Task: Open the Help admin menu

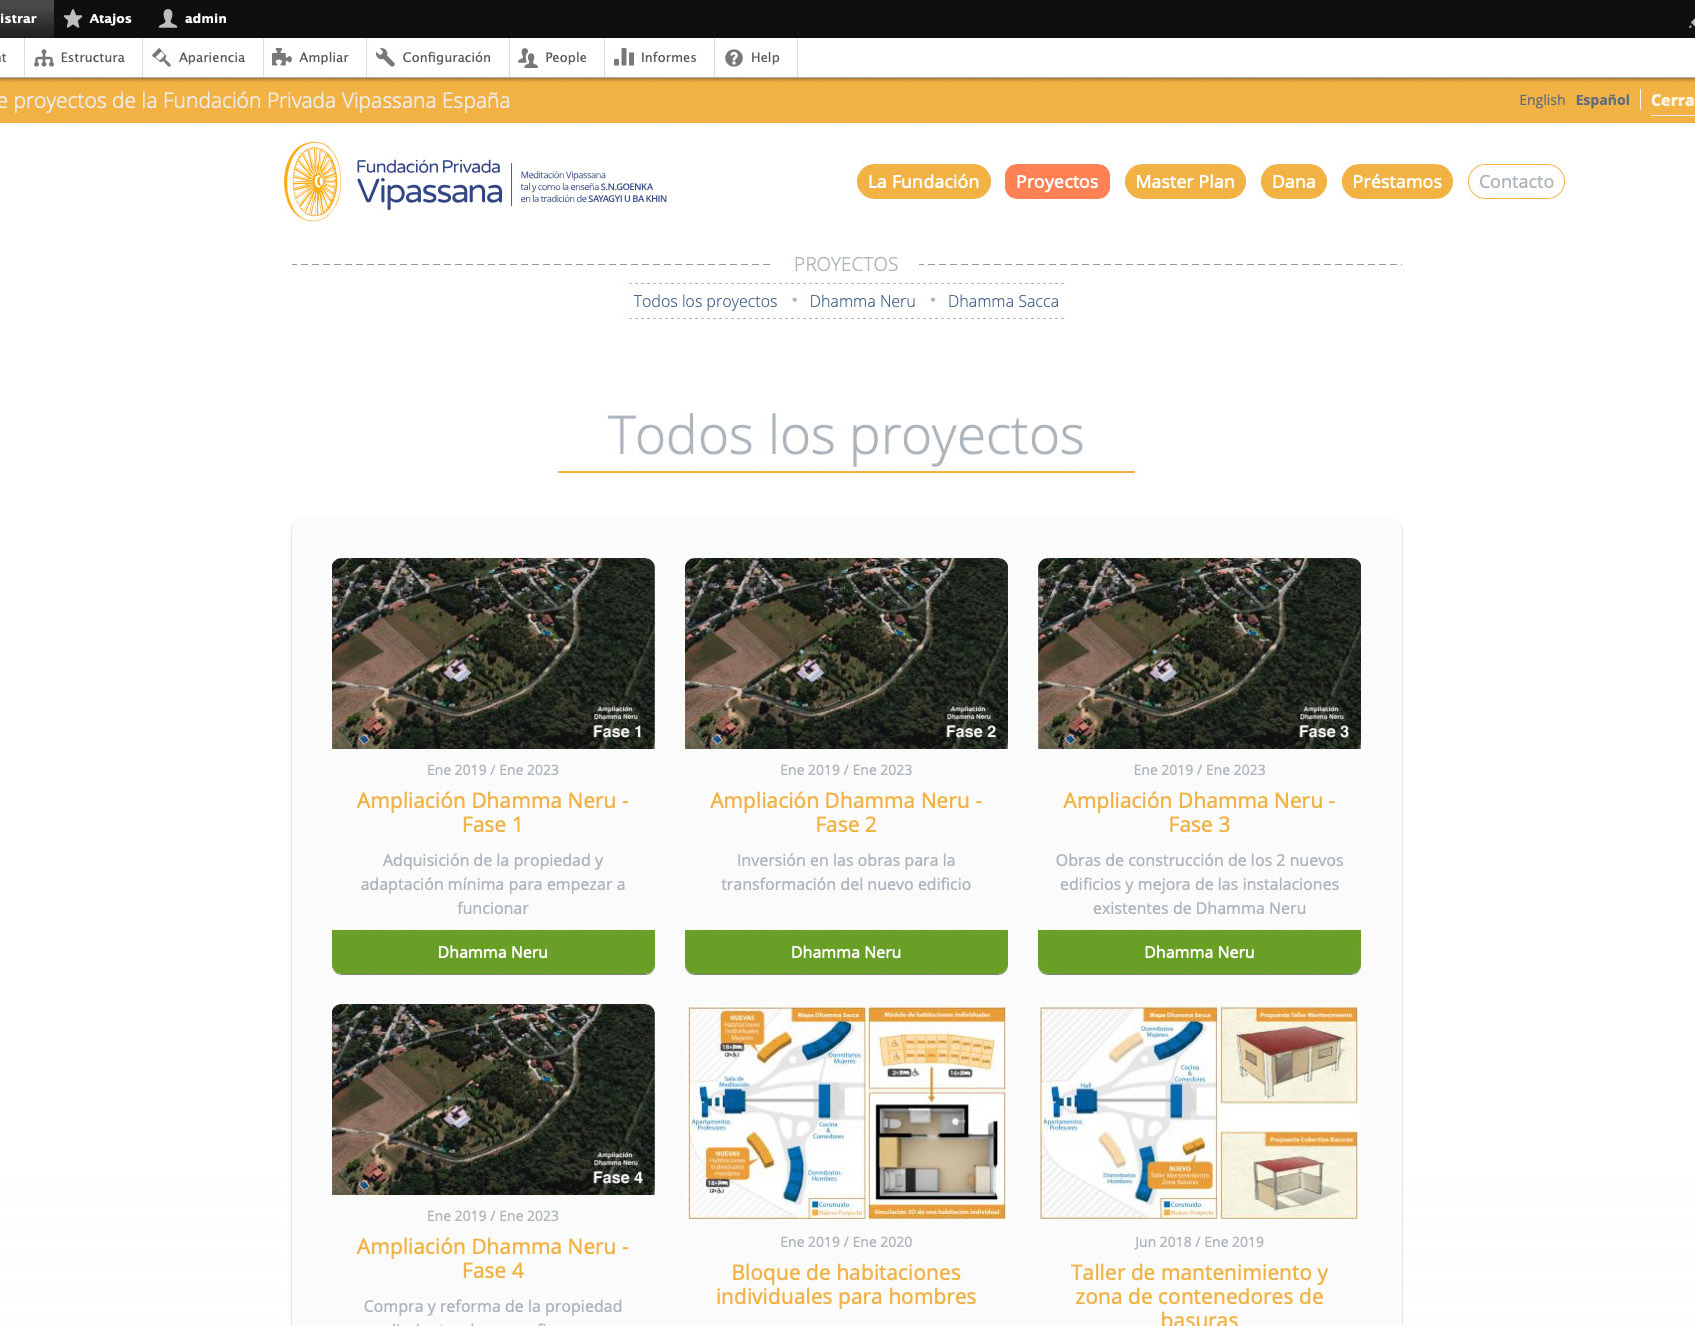Action: [754, 58]
